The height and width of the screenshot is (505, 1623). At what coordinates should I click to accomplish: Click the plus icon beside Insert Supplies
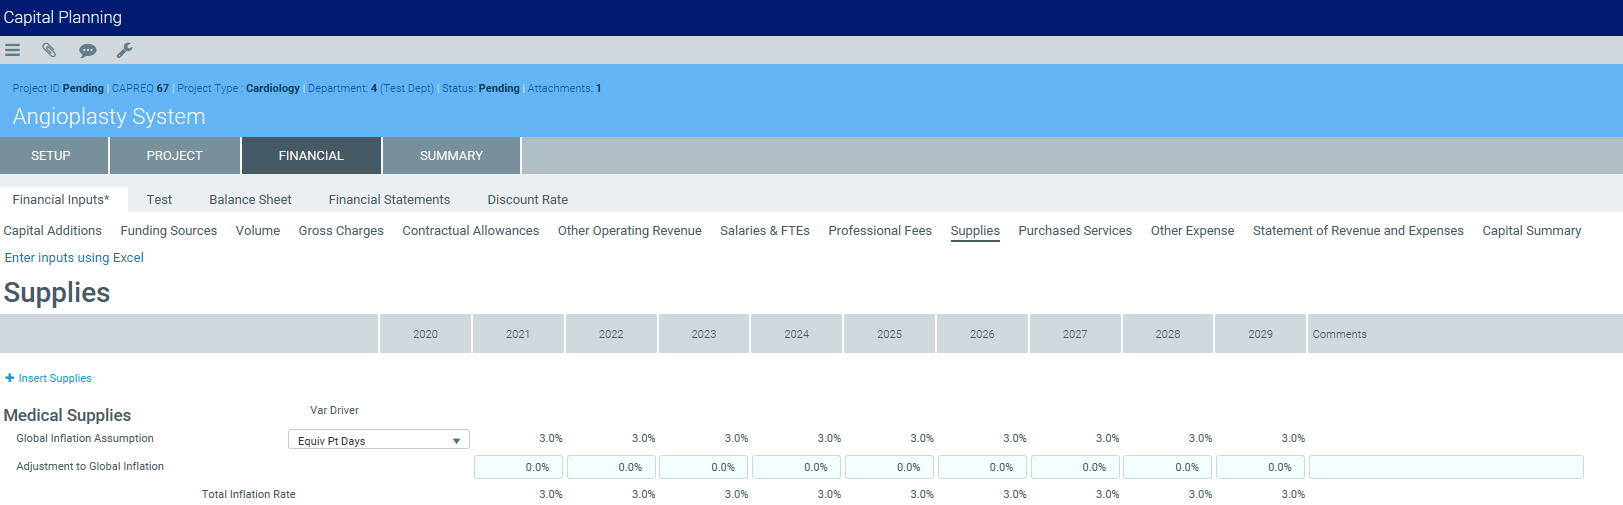10,378
